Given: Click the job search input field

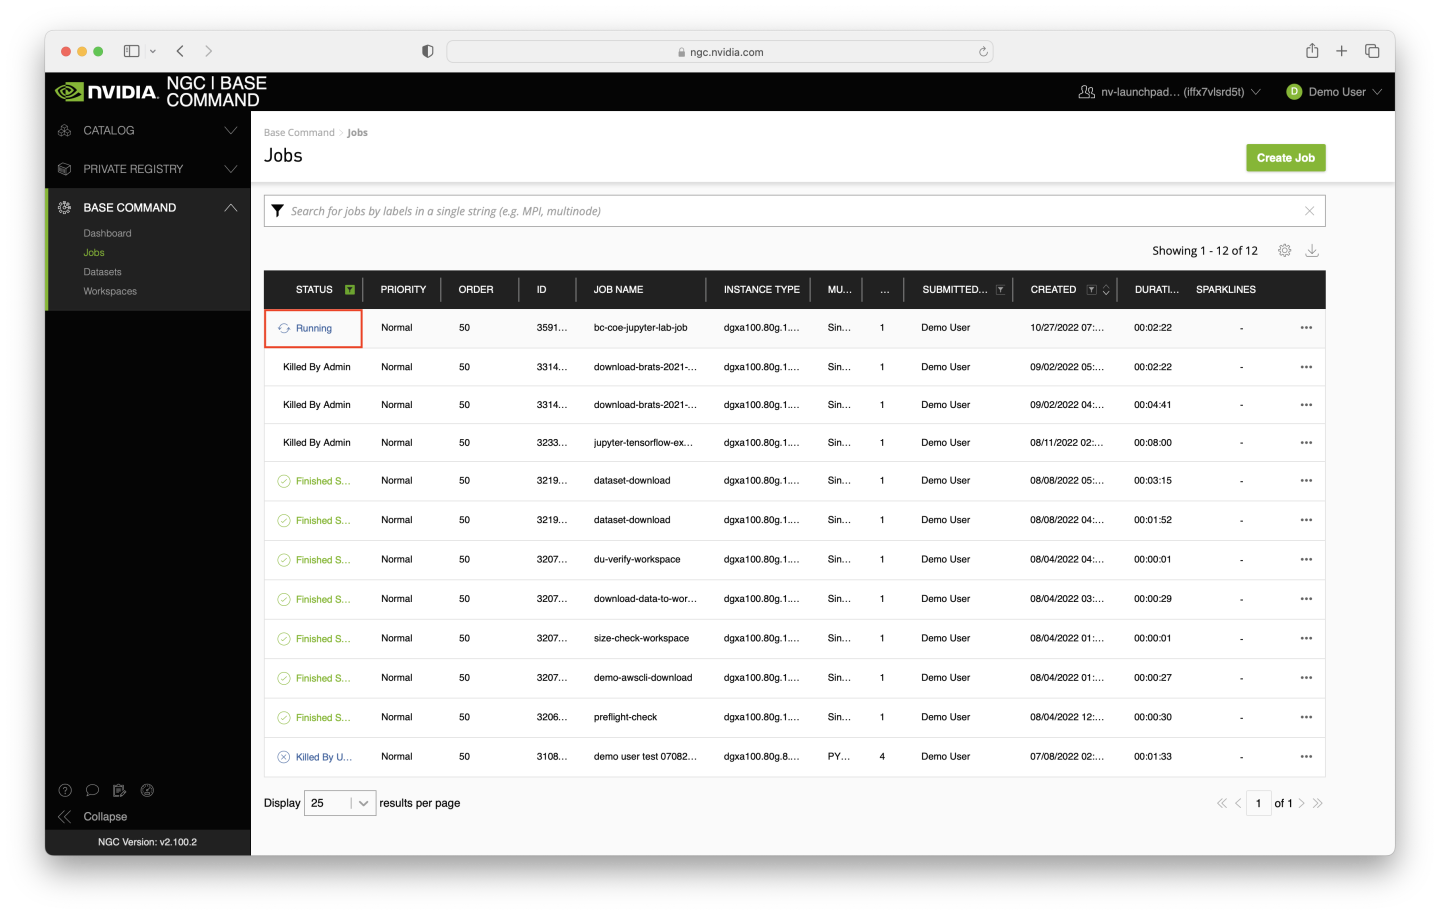Looking at the screenshot, I should coord(795,211).
